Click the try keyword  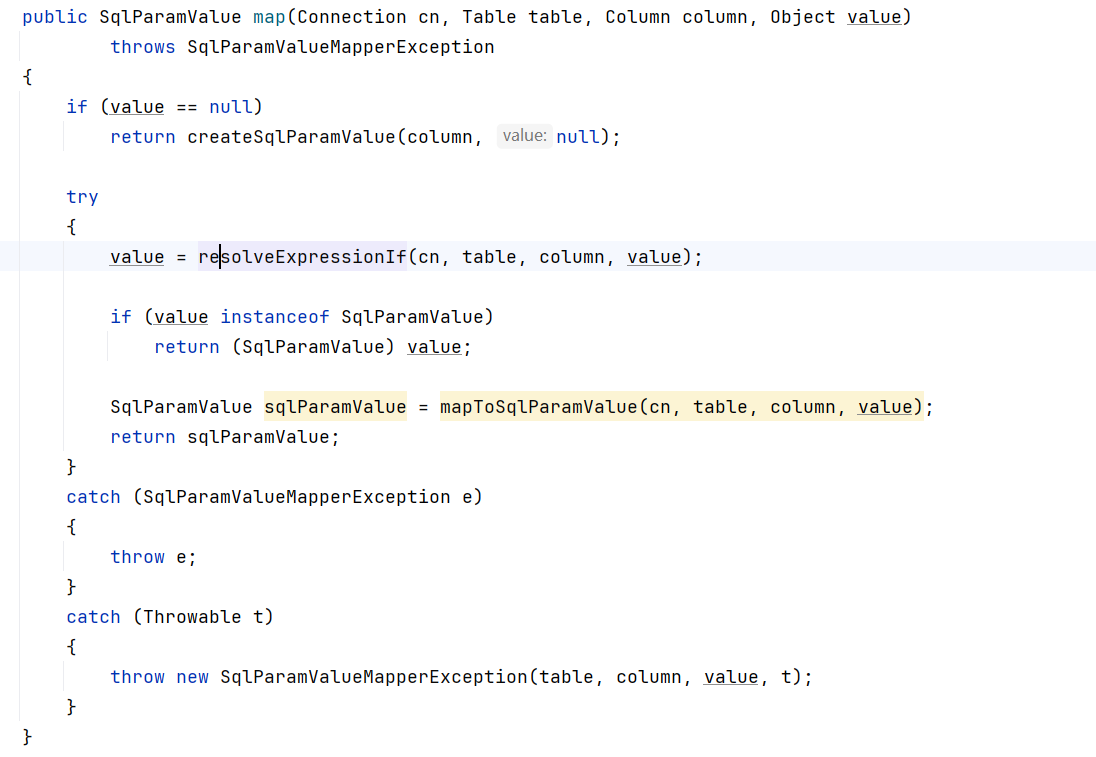82,197
